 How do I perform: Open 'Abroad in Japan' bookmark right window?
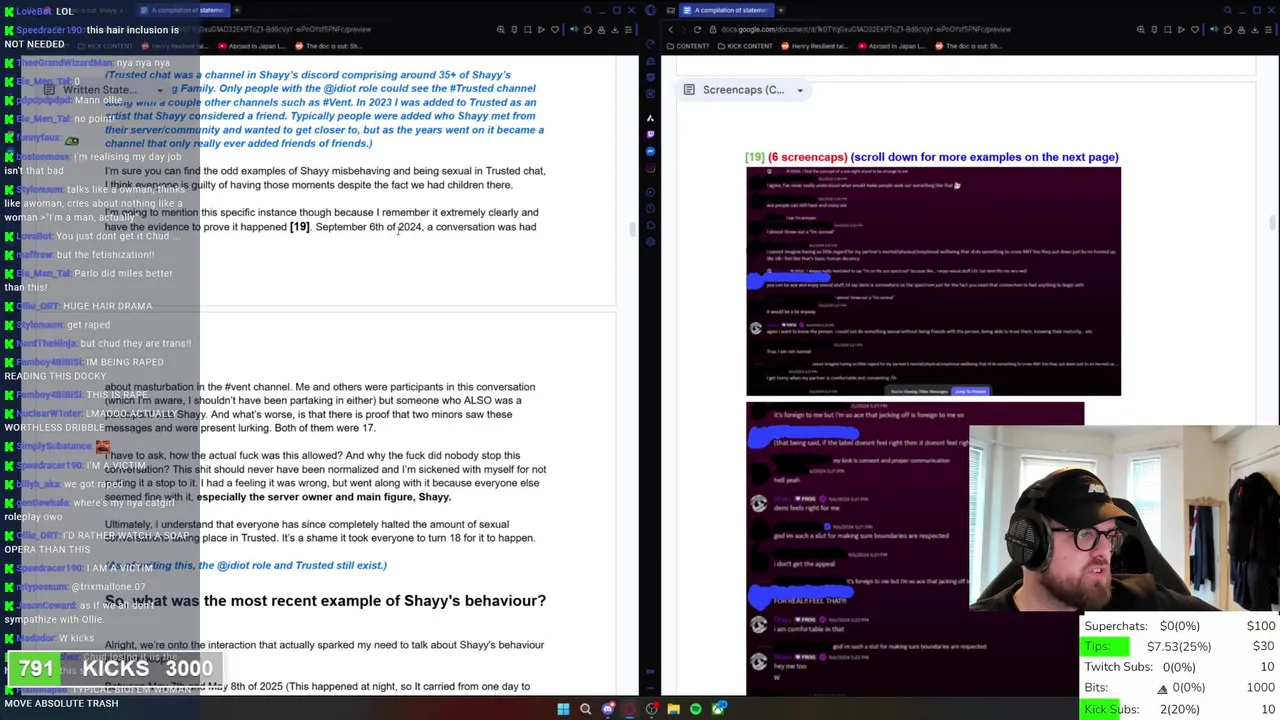click(x=891, y=46)
